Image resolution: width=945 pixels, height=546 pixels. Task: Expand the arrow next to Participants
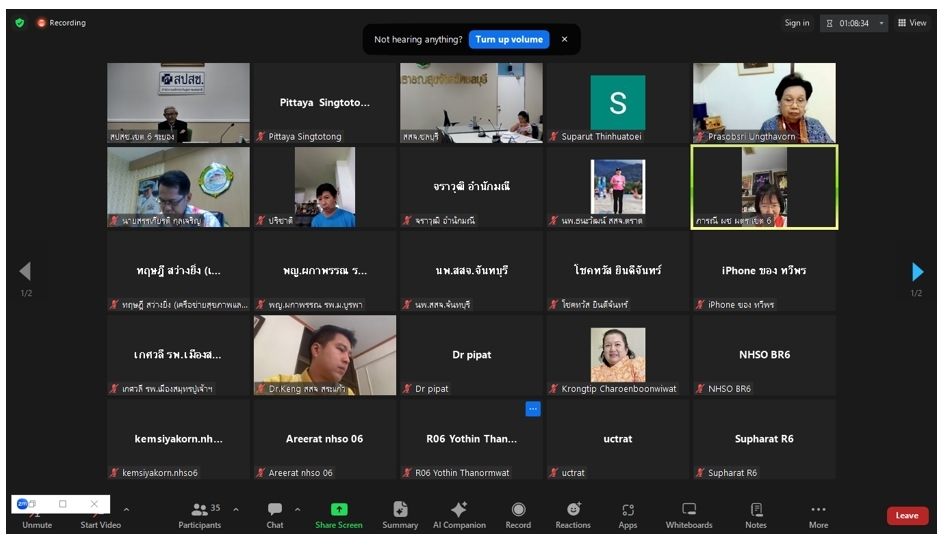[x=236, y=509]
